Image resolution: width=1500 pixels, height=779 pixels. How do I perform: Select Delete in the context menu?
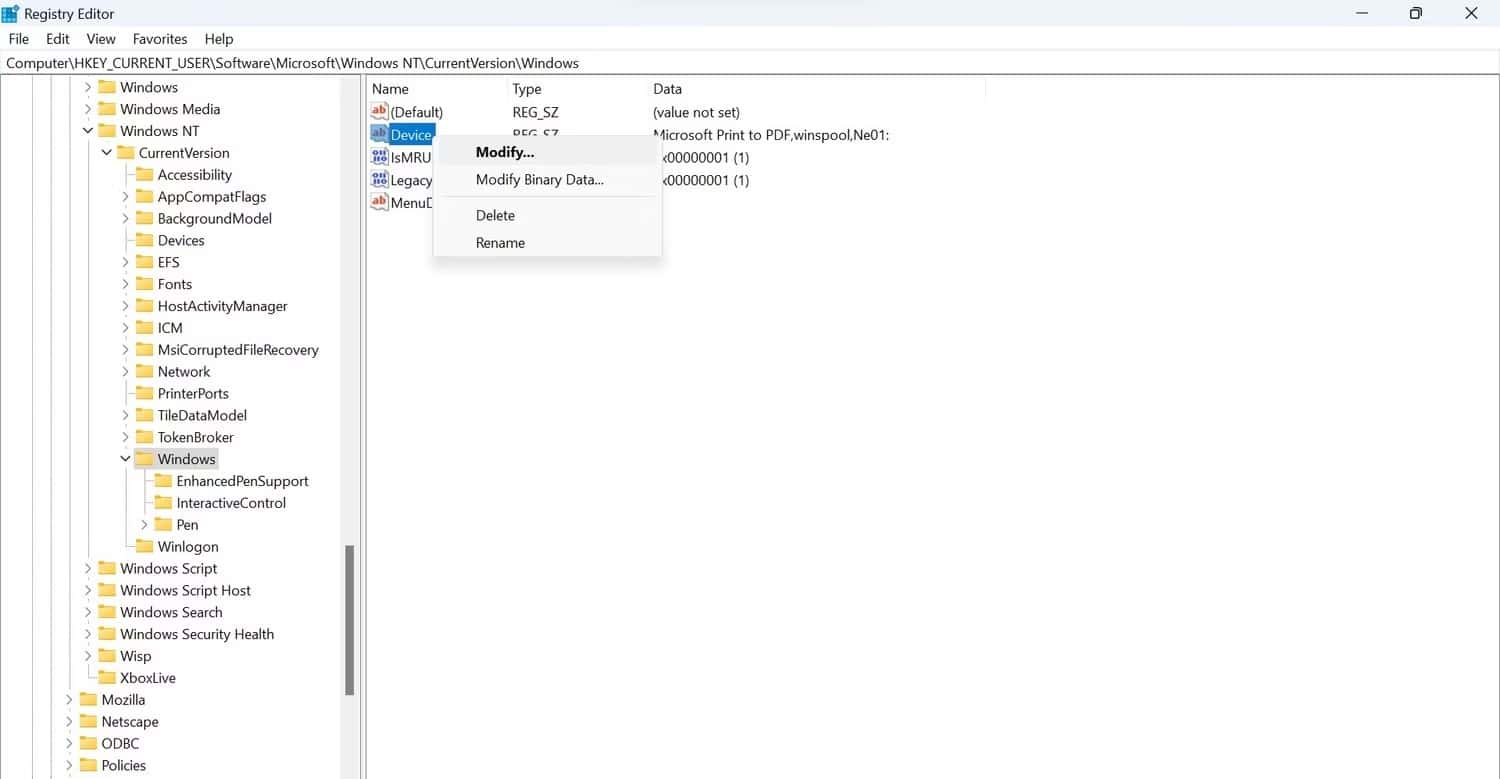click(x=495, y=215)
